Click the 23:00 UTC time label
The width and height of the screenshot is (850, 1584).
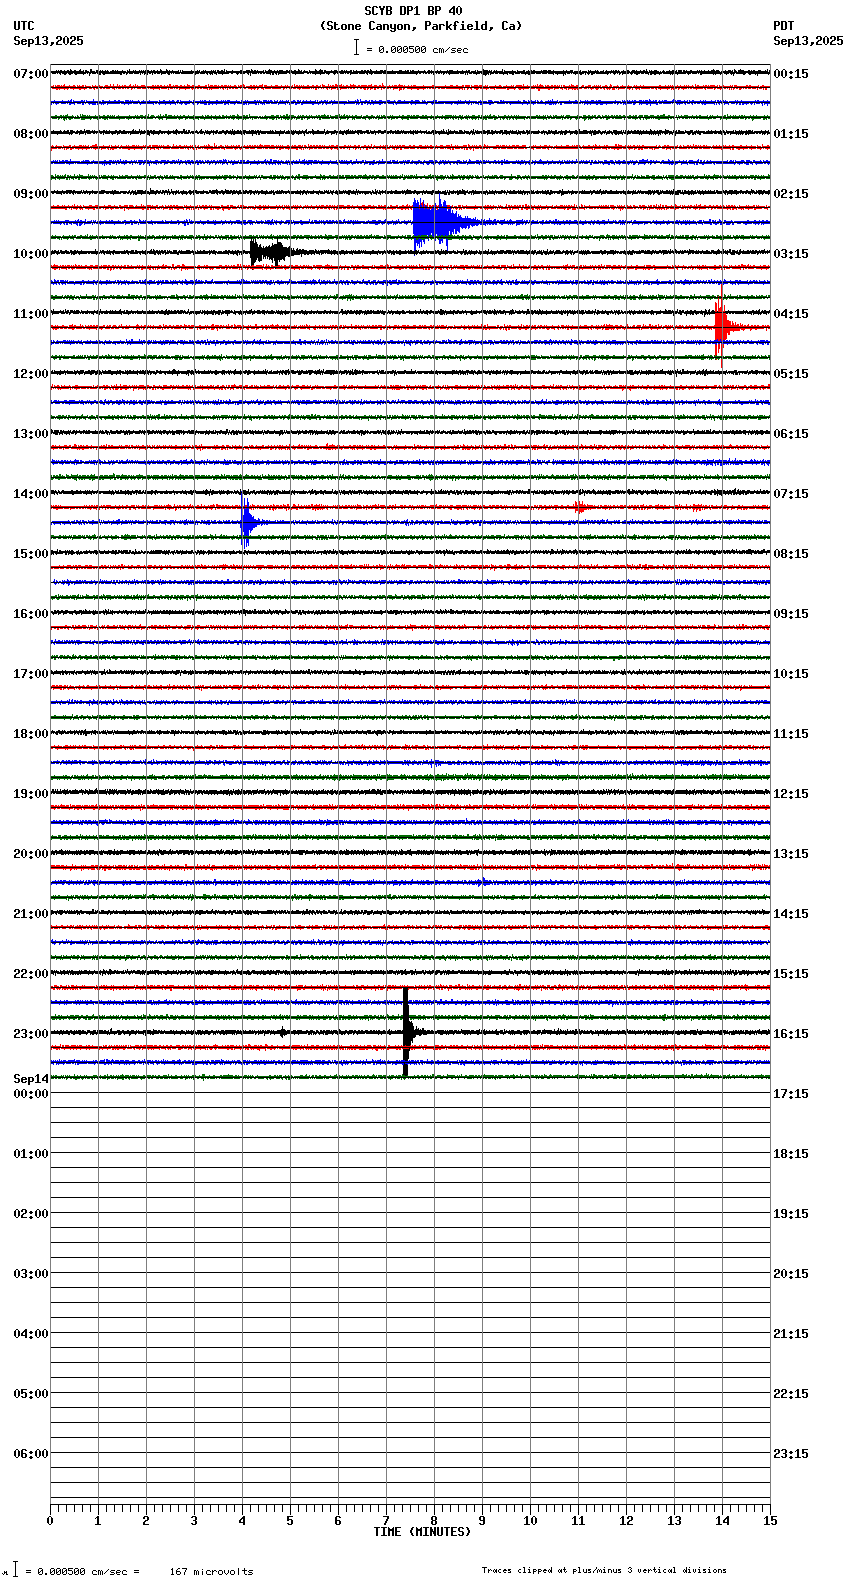coord(31,1033)
